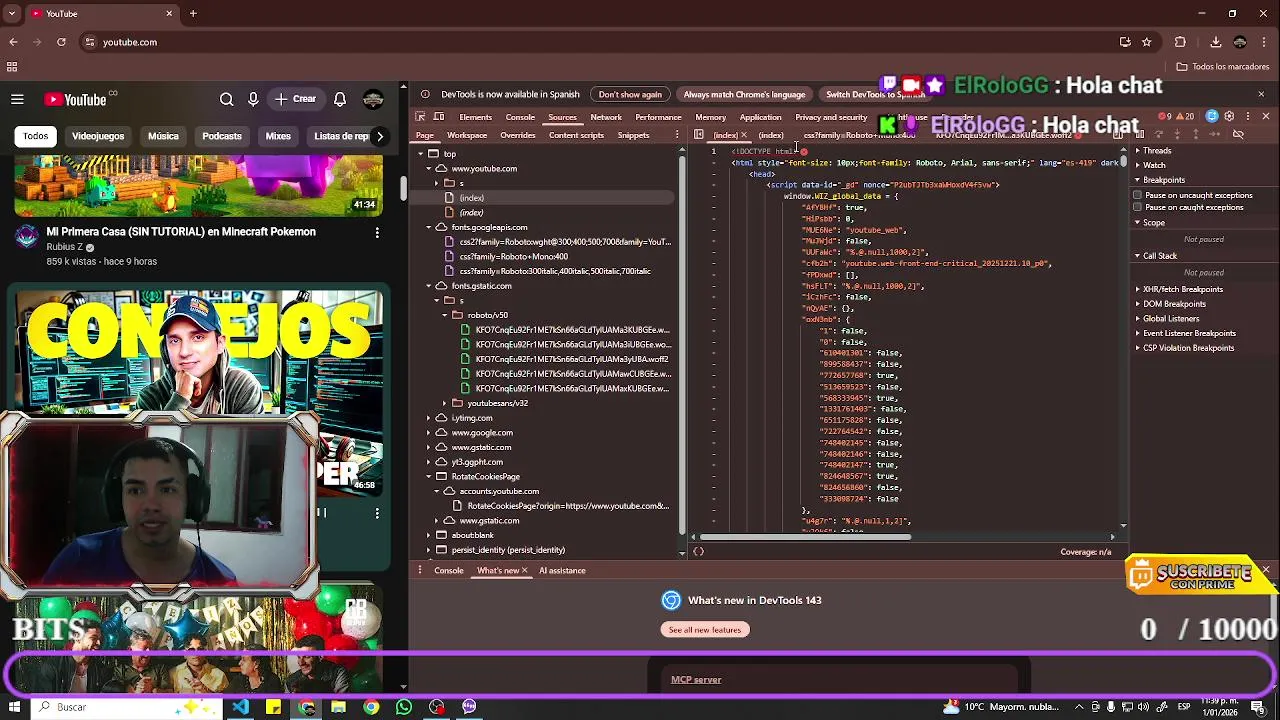
Task: Open the Application tab
Action: coord(760,117)
